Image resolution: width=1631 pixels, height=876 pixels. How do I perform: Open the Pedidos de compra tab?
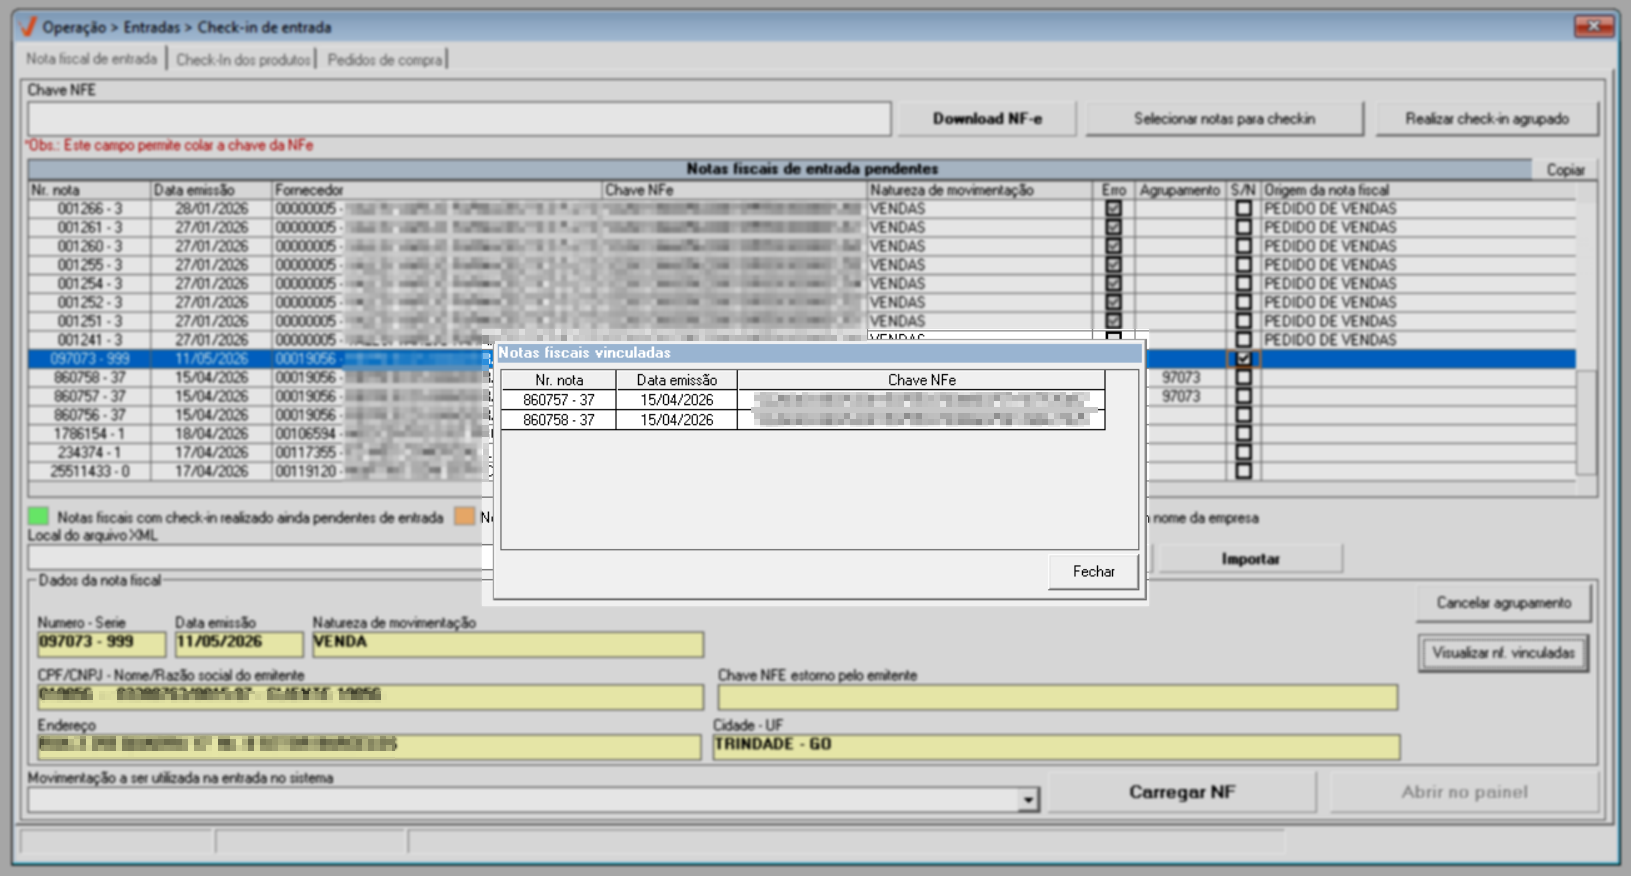(x=385, y=60)
